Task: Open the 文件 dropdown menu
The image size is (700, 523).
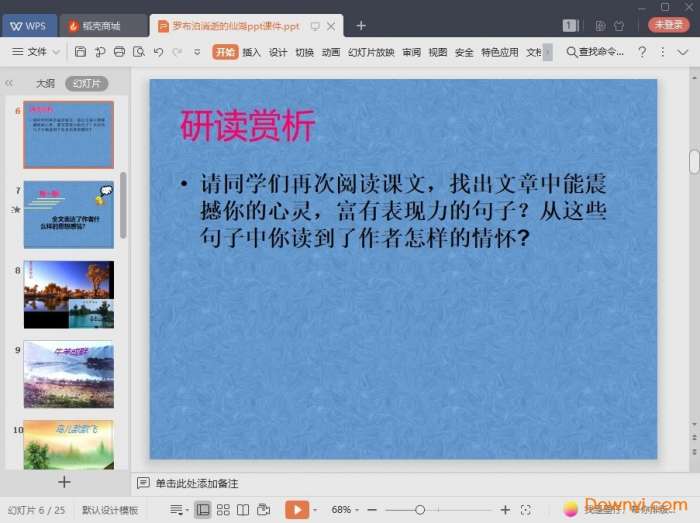Action: click(x=36, y=52)
